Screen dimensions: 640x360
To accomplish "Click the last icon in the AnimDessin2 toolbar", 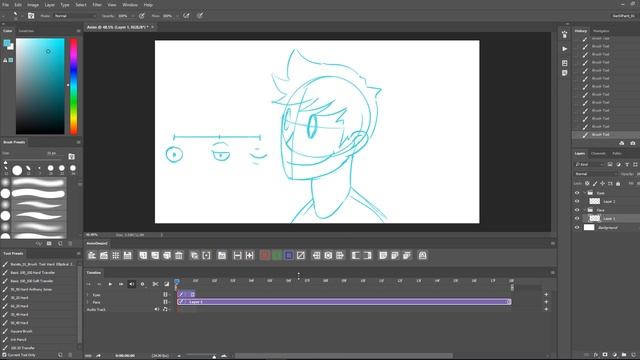I will coord(422,256).
